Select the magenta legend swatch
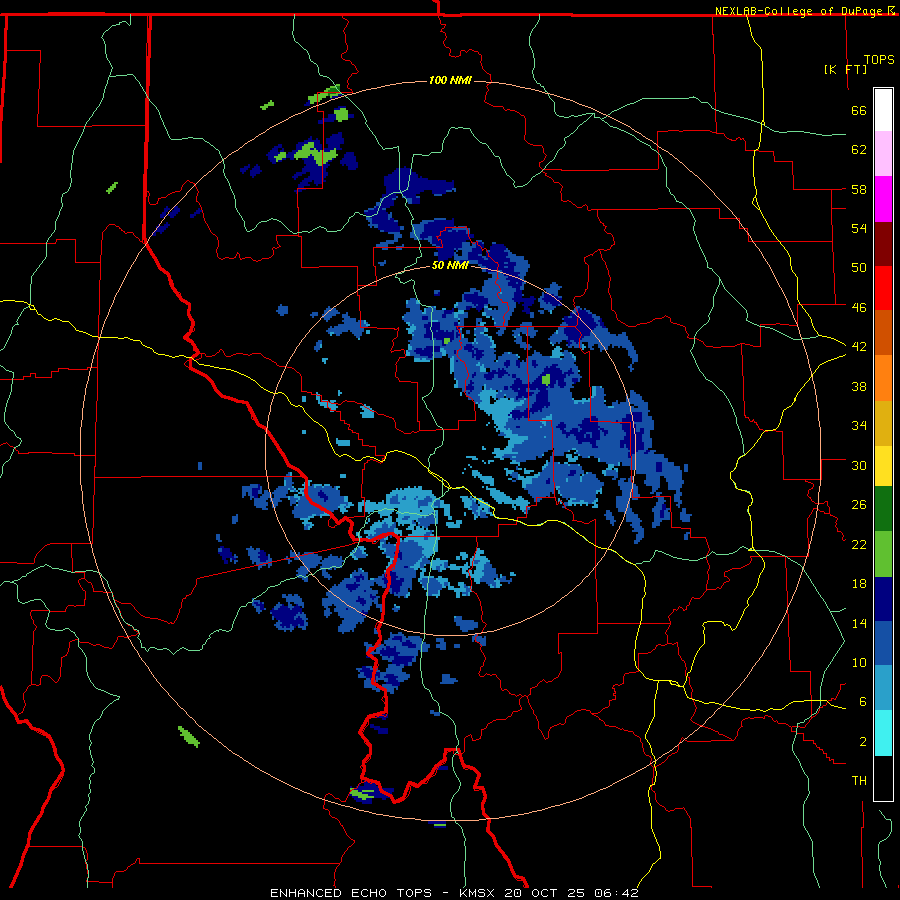Screen dimensions: 900x900 [x=883, y=199]
